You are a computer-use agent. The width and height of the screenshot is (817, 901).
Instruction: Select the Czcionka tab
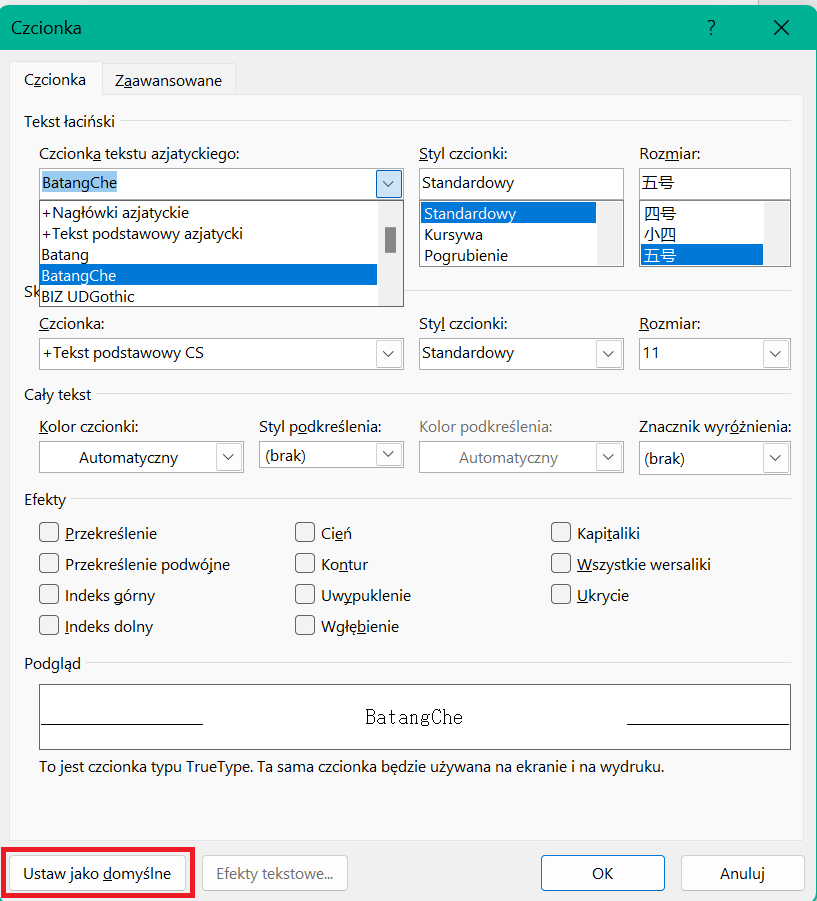55,79
